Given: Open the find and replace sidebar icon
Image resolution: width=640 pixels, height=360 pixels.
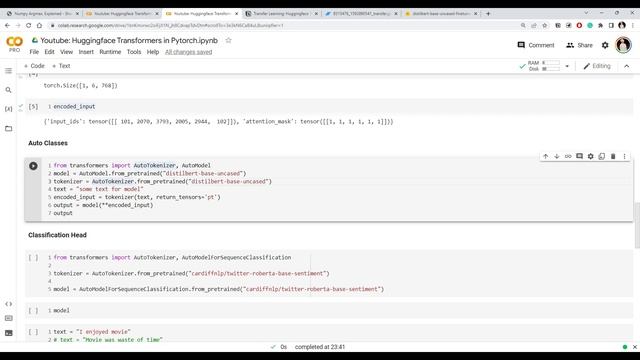Looking at the screenshot, I should (x=8, y=90).
